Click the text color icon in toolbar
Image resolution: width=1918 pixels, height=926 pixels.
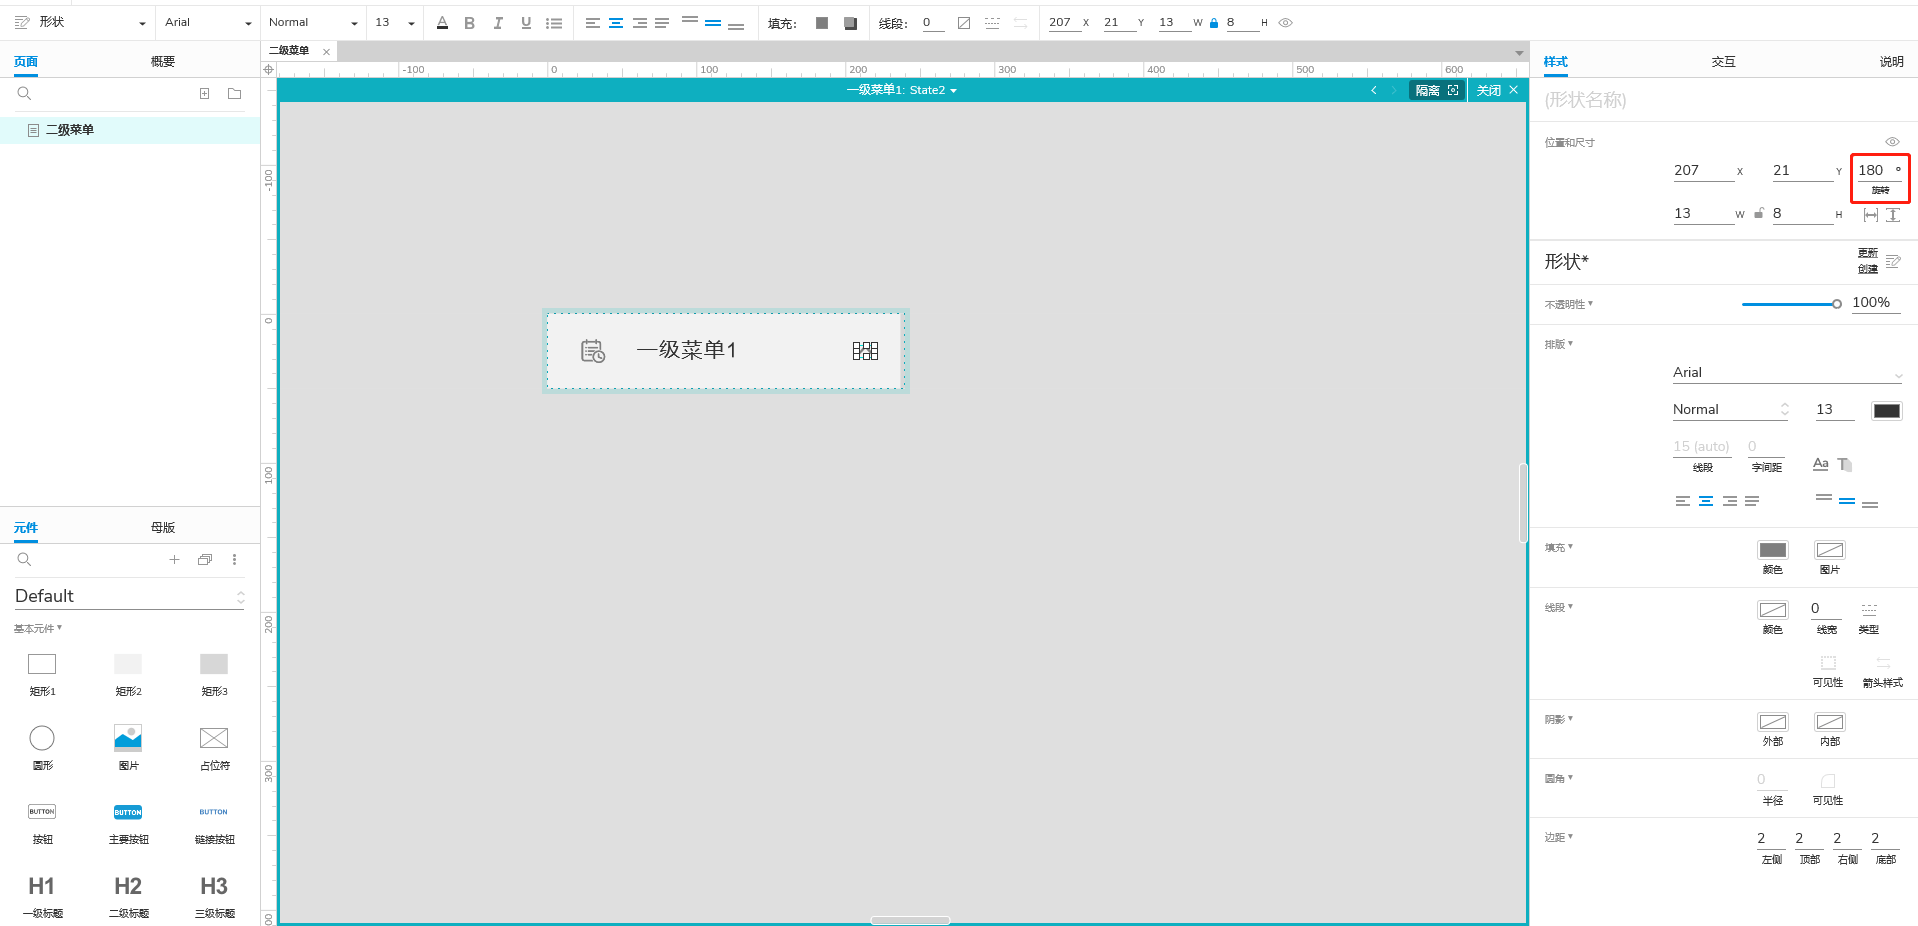(442, 22)
